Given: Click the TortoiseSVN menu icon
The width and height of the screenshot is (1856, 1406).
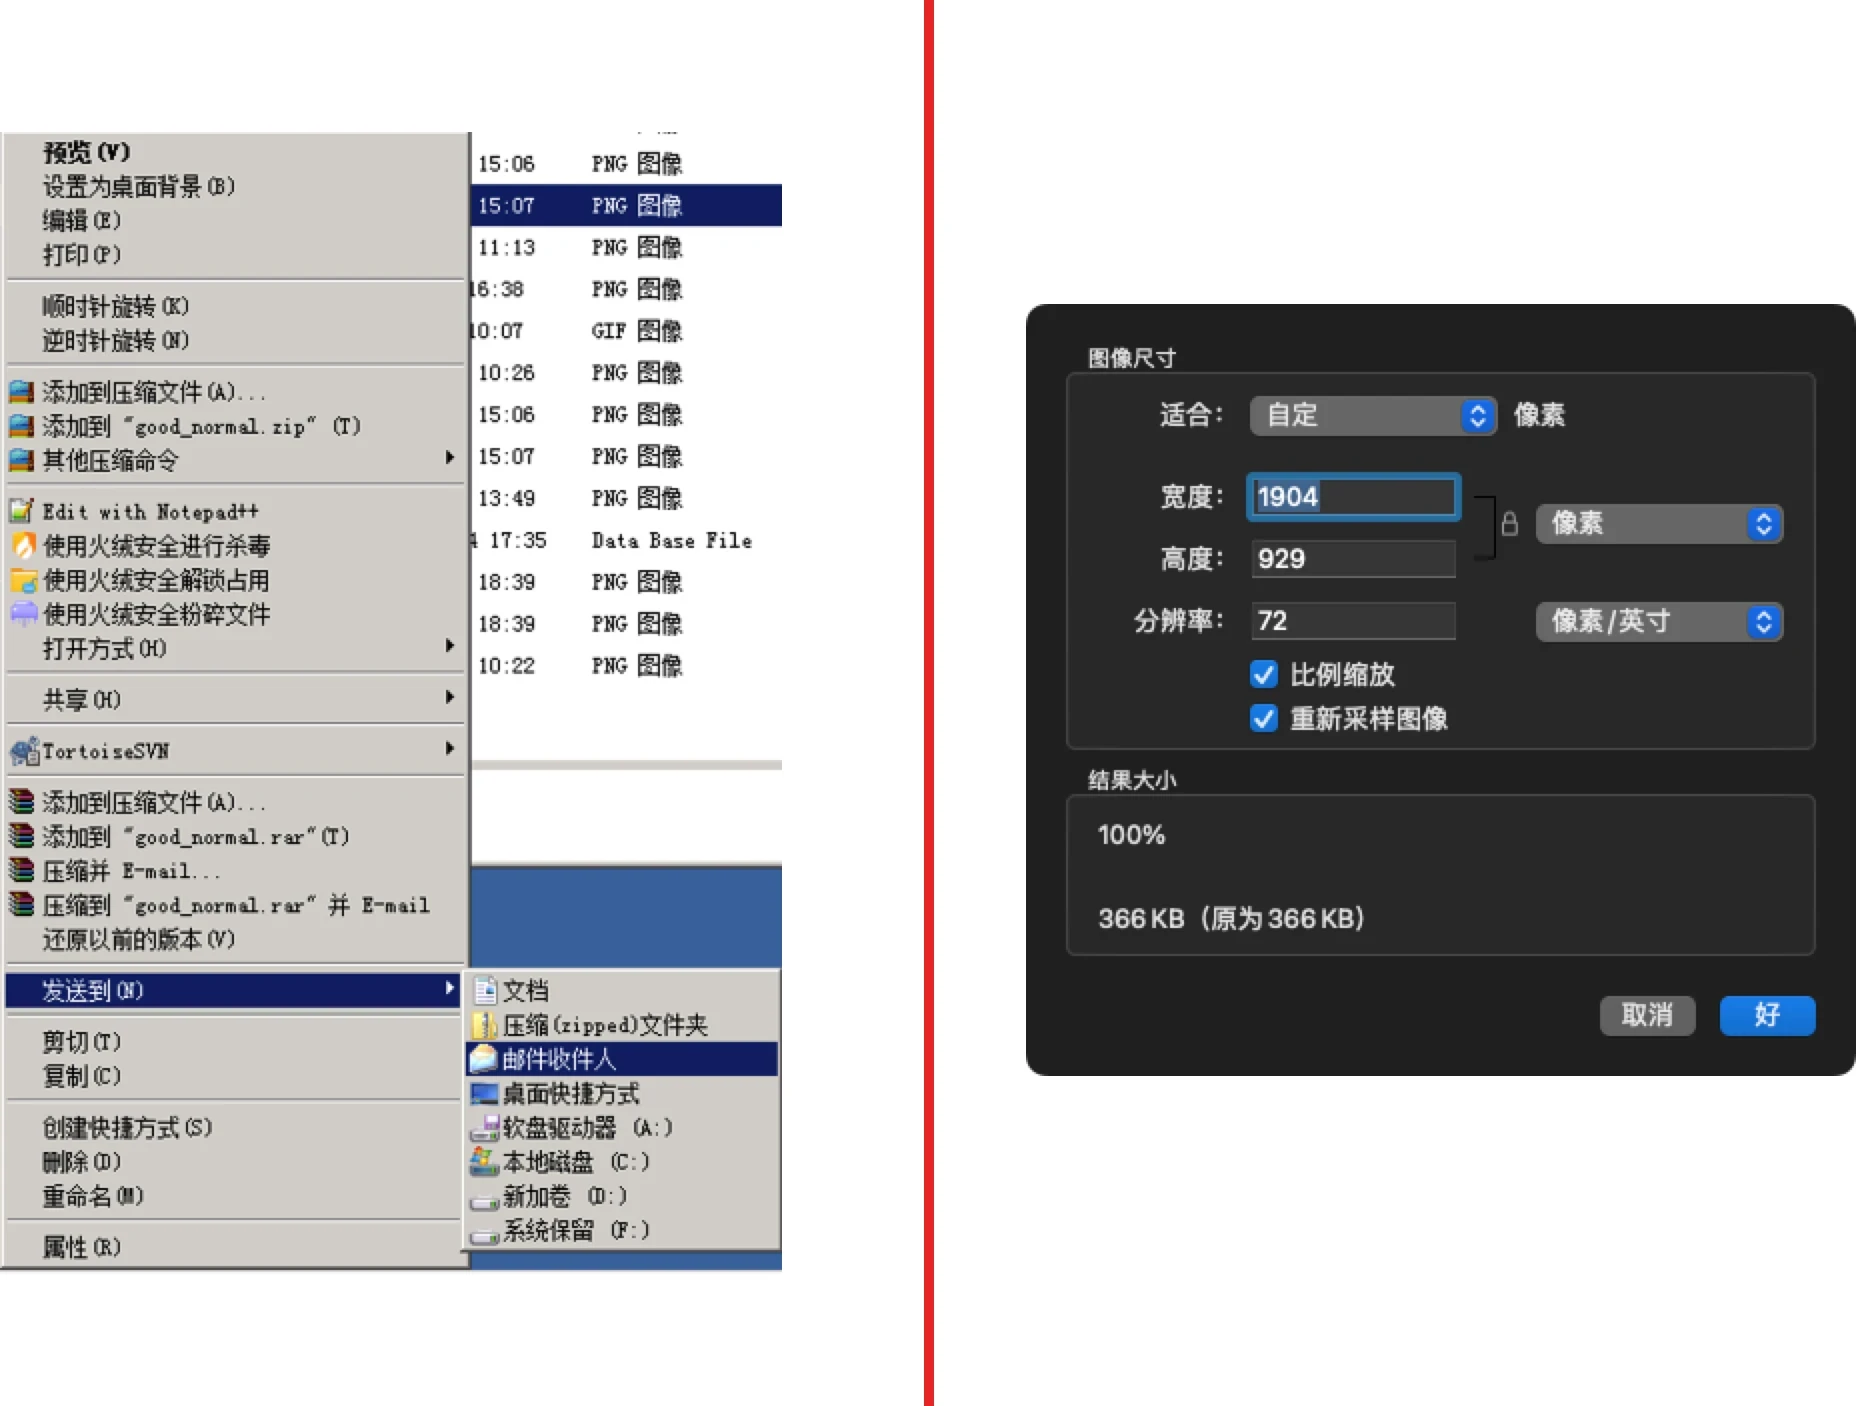Looking at the screenshot, I should pyautogui.click(x=22, y=749).
